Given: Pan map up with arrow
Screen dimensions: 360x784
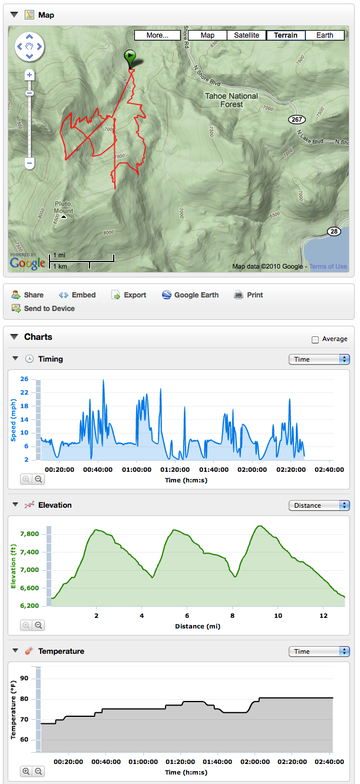Looking at the screenshot, I should [x=30, y=37].
